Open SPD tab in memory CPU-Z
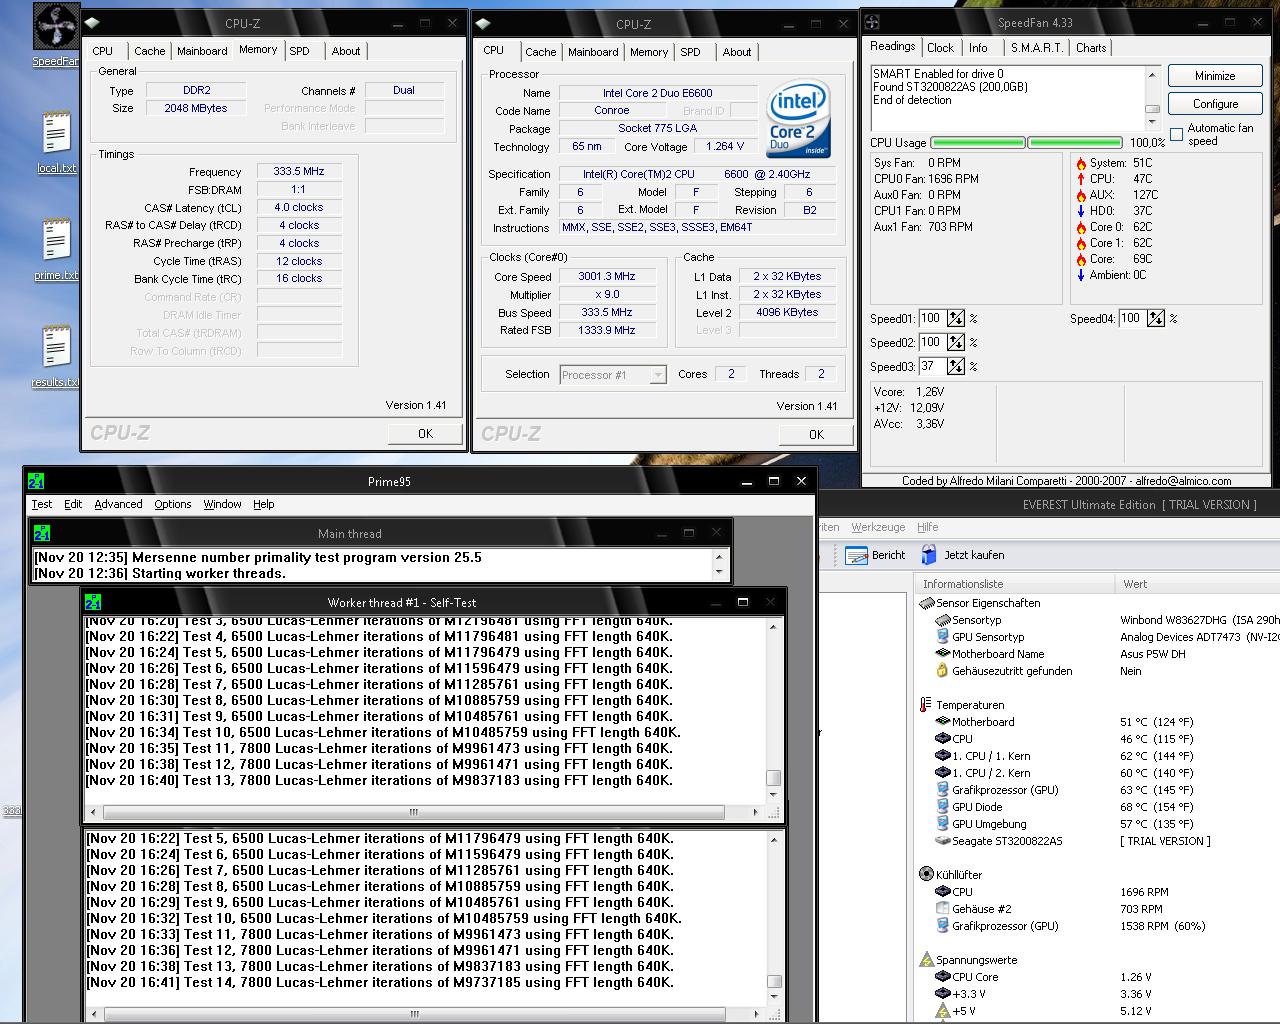Viewport: 1280px width, 1024px height. pyautogui.click(x=300, y=51)
